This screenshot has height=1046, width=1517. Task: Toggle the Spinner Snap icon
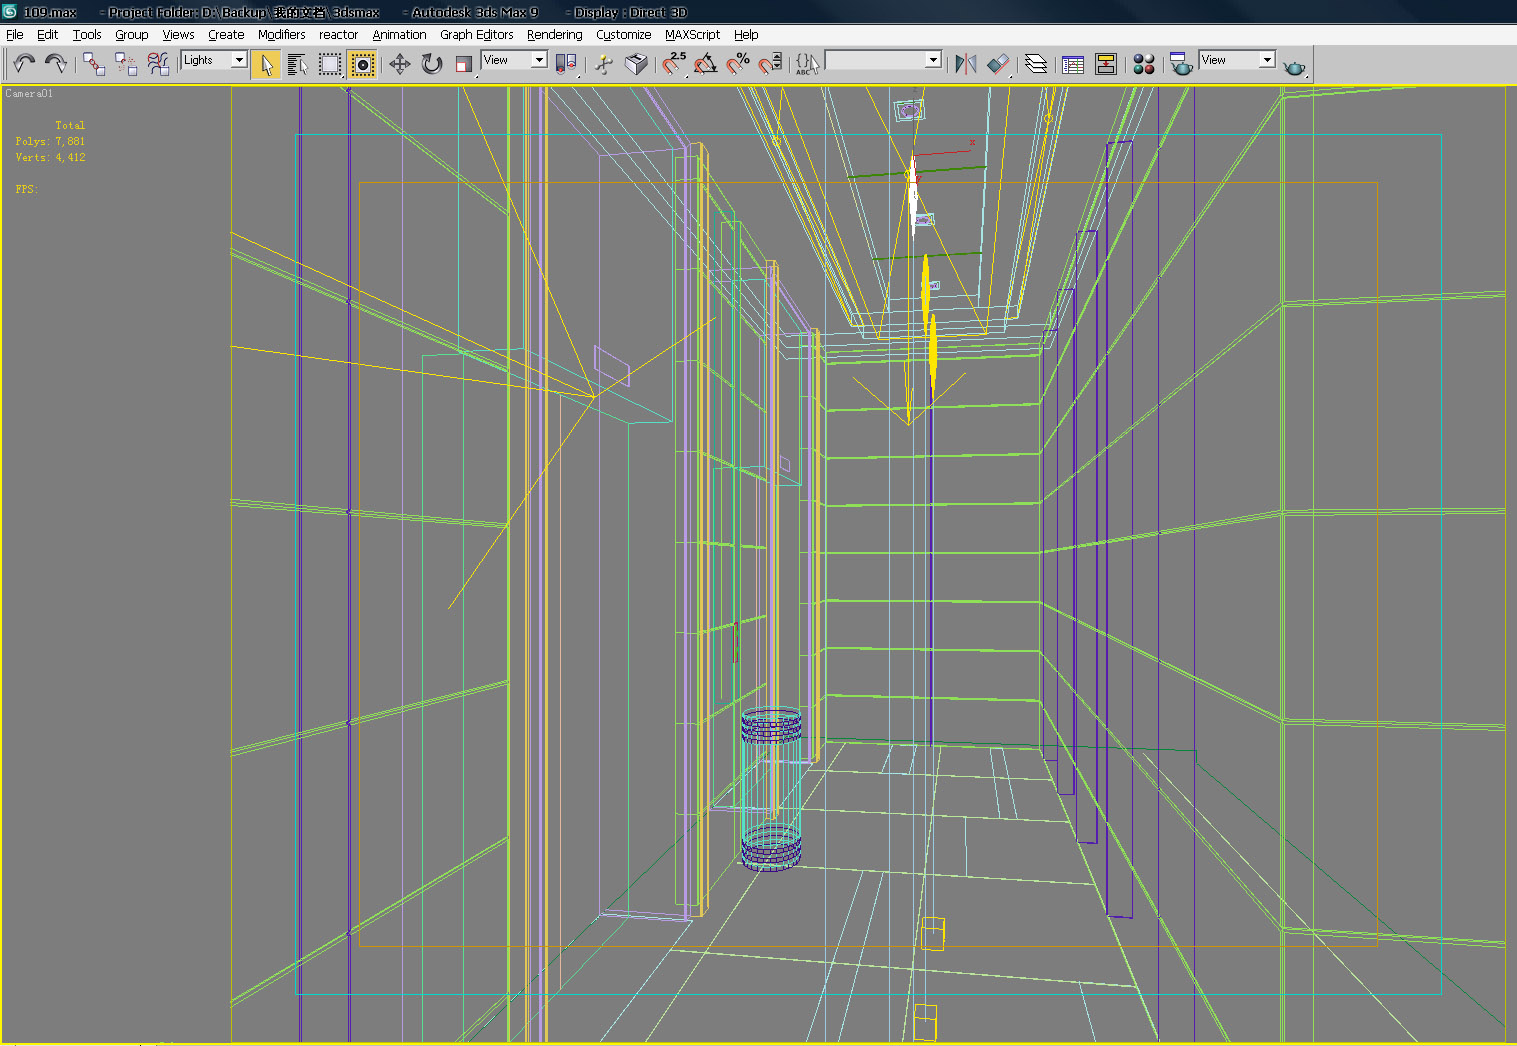[x=770, y=64]
